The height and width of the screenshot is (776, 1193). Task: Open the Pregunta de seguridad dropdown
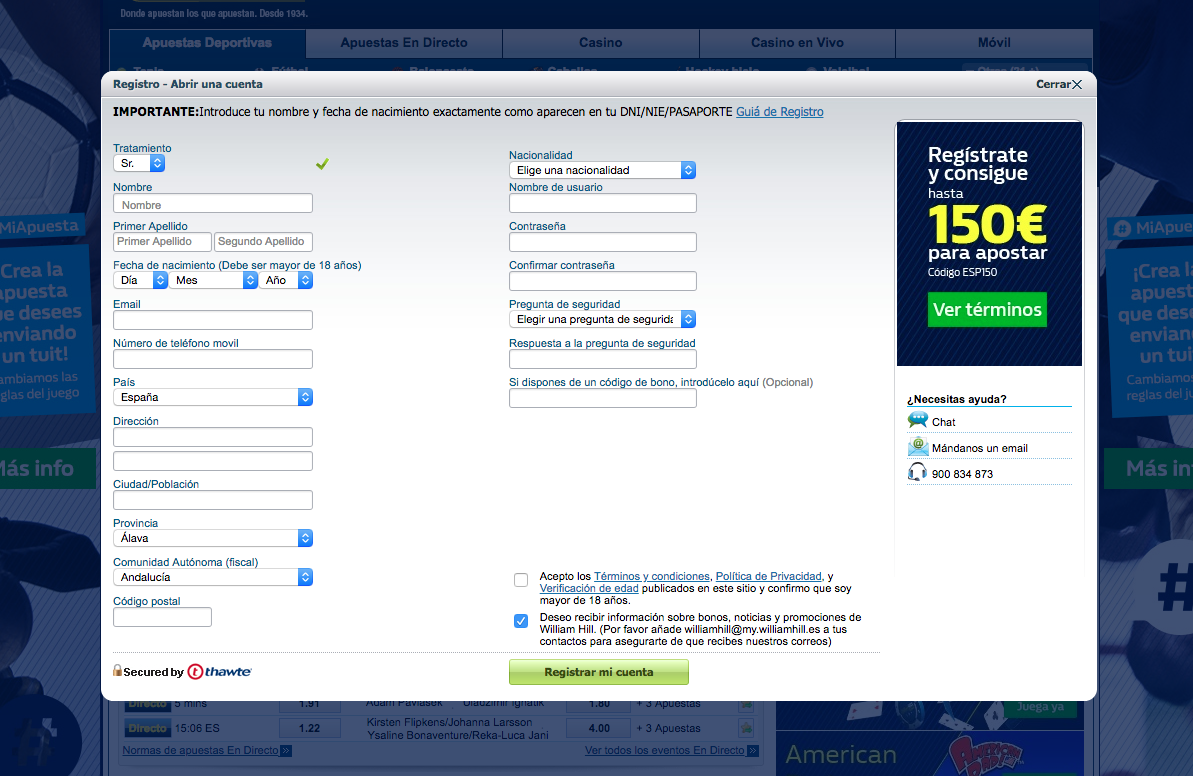tap(603, 319)
